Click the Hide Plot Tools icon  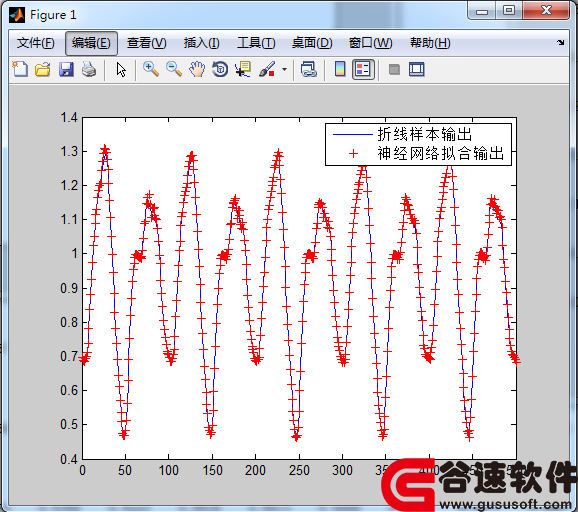[394, 69]
